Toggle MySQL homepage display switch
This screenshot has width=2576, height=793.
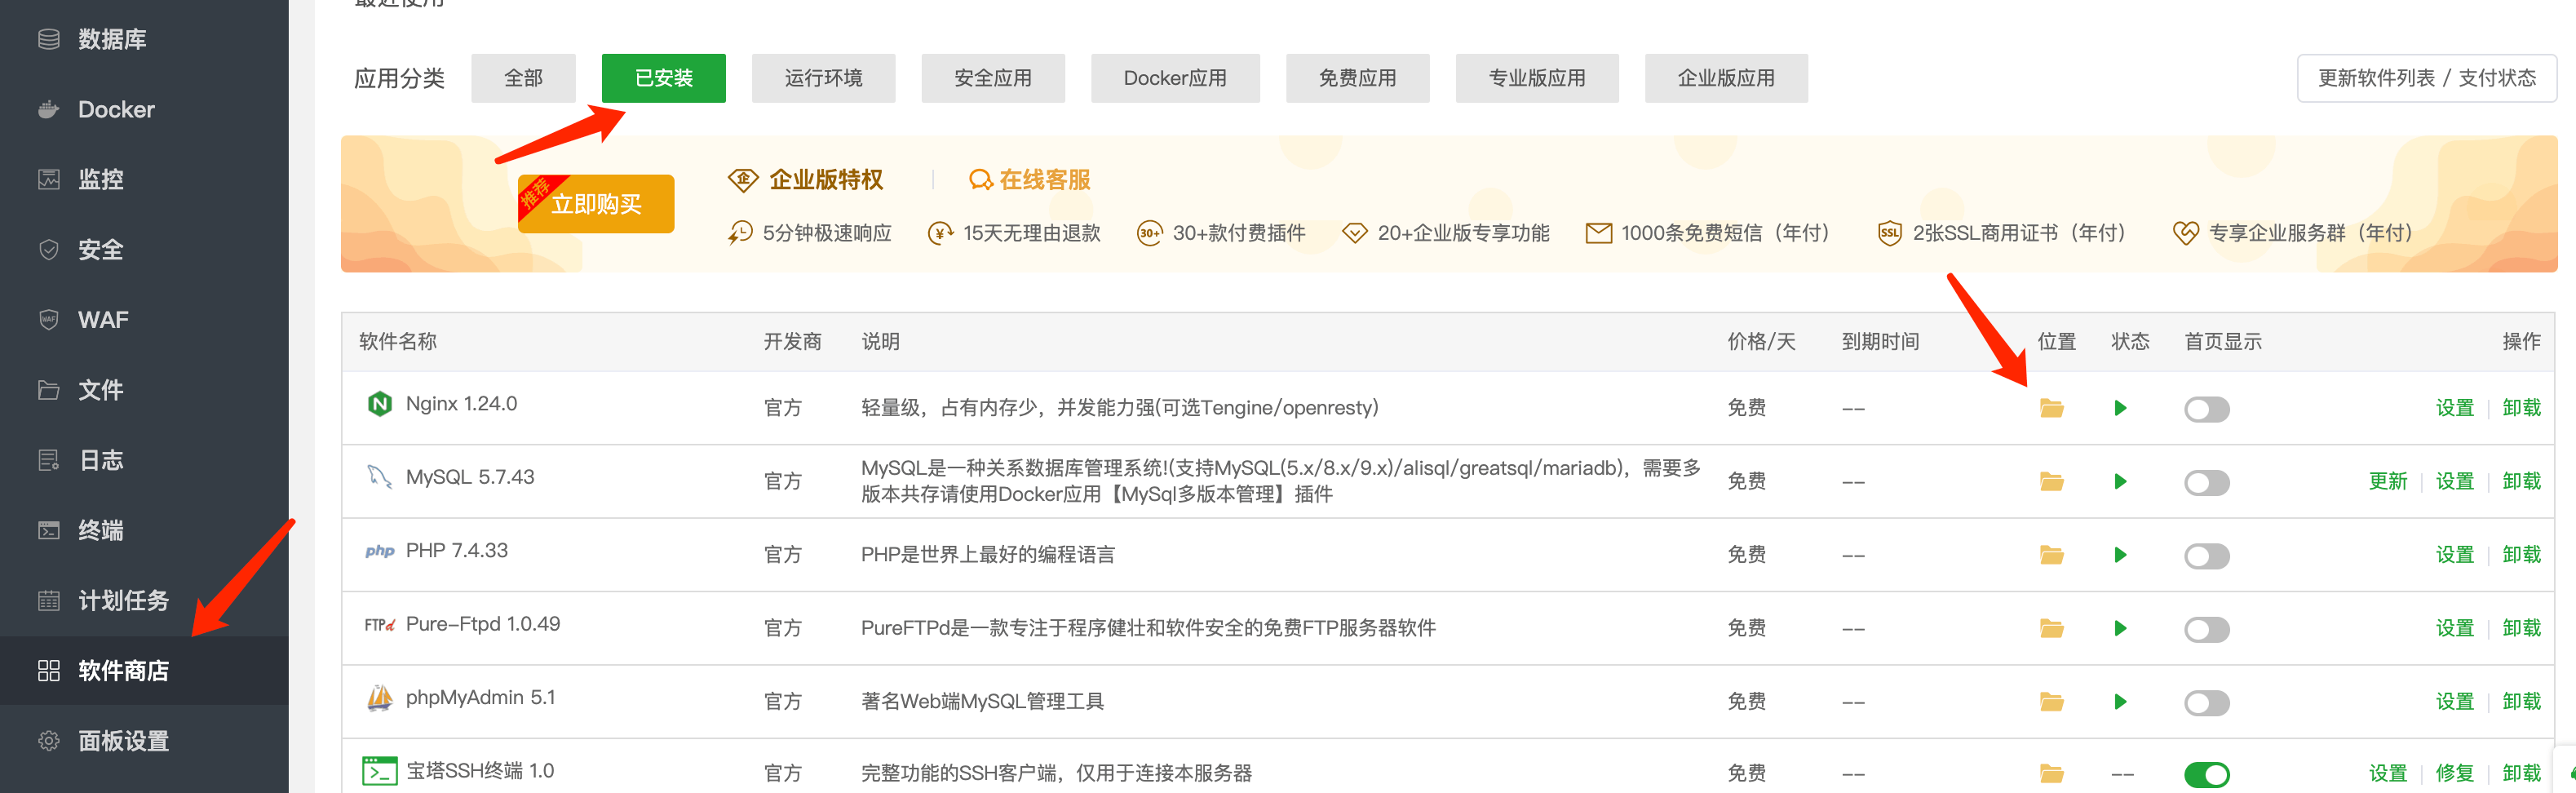2206,483
